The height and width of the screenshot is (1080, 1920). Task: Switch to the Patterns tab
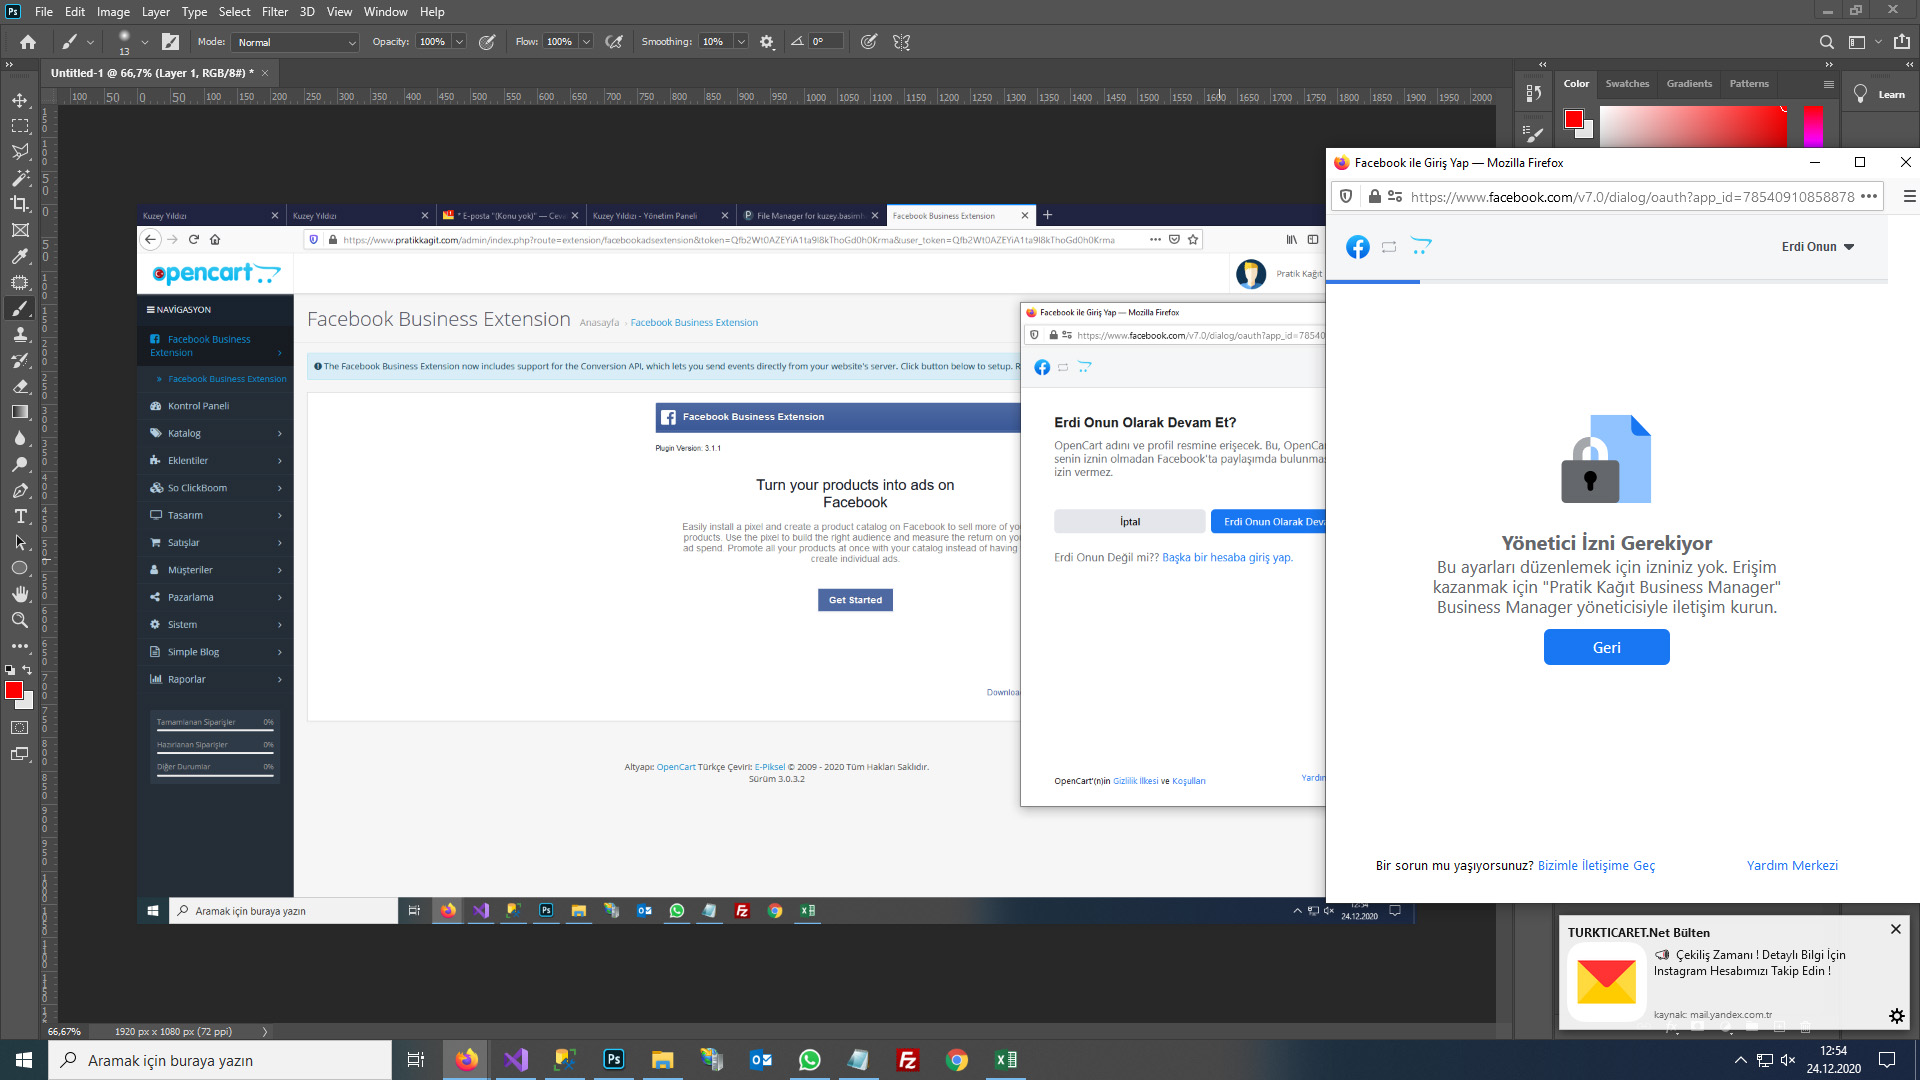(1749, 84)
